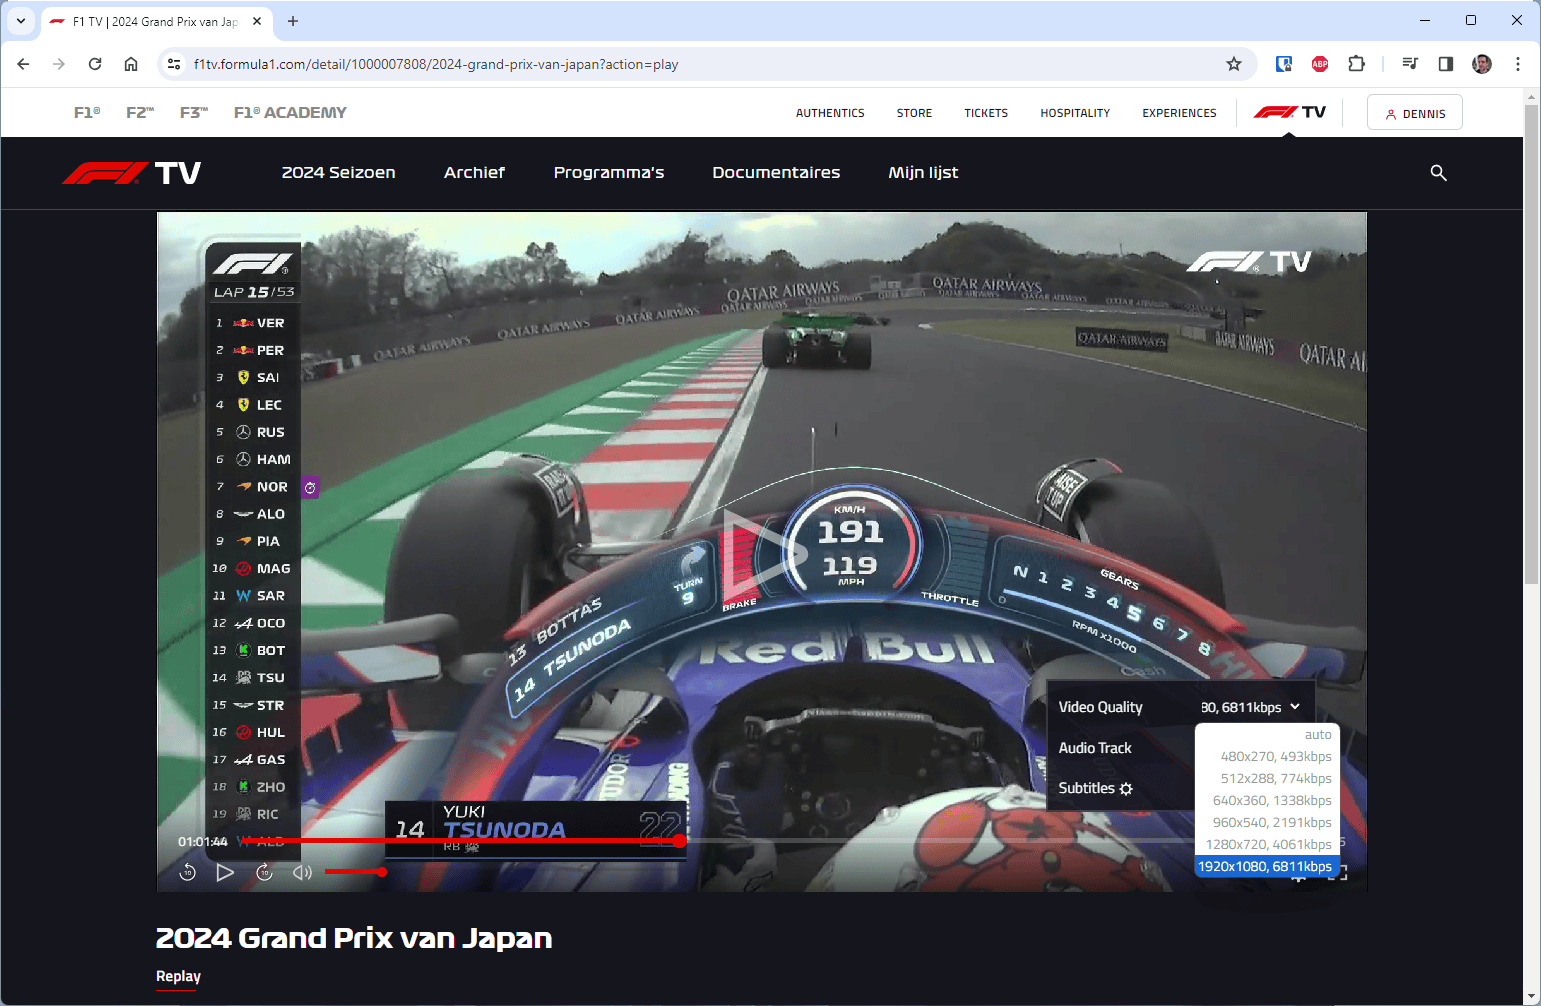Open the Experiences link
The width and height of the screenshot is (1541, 1006).
[1179, 113]
